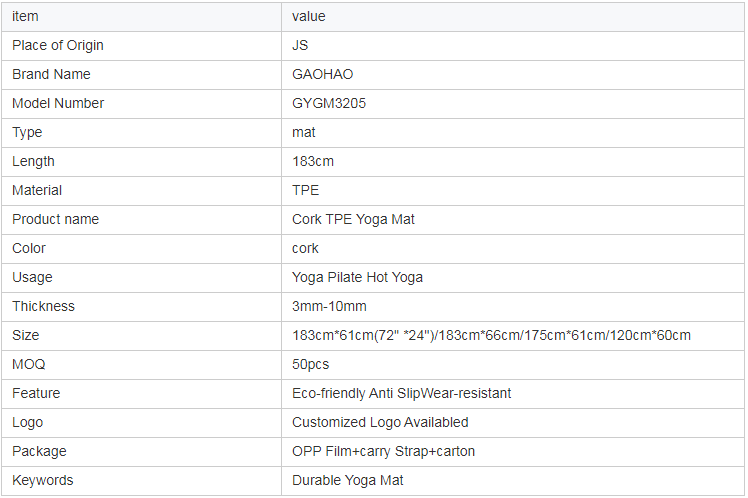Viewport: 748px width, 498px height.
Task: Select the "OPP Film+carry Strap+carton" package value
Action: tap(383, 451)
